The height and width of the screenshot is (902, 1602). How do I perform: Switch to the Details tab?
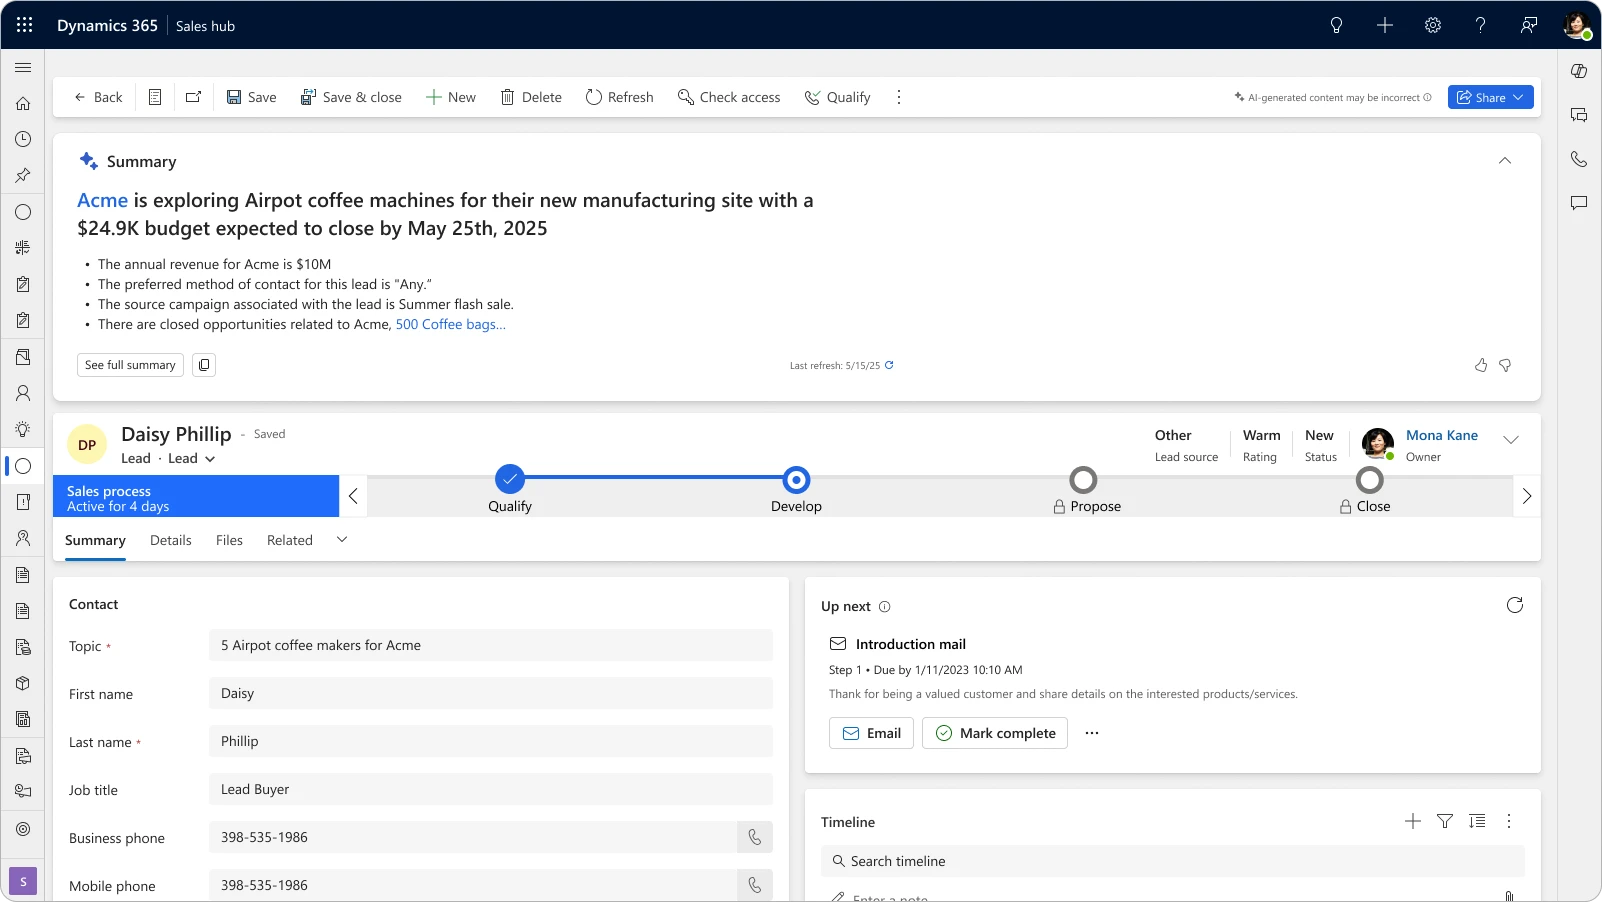[171, 540]
